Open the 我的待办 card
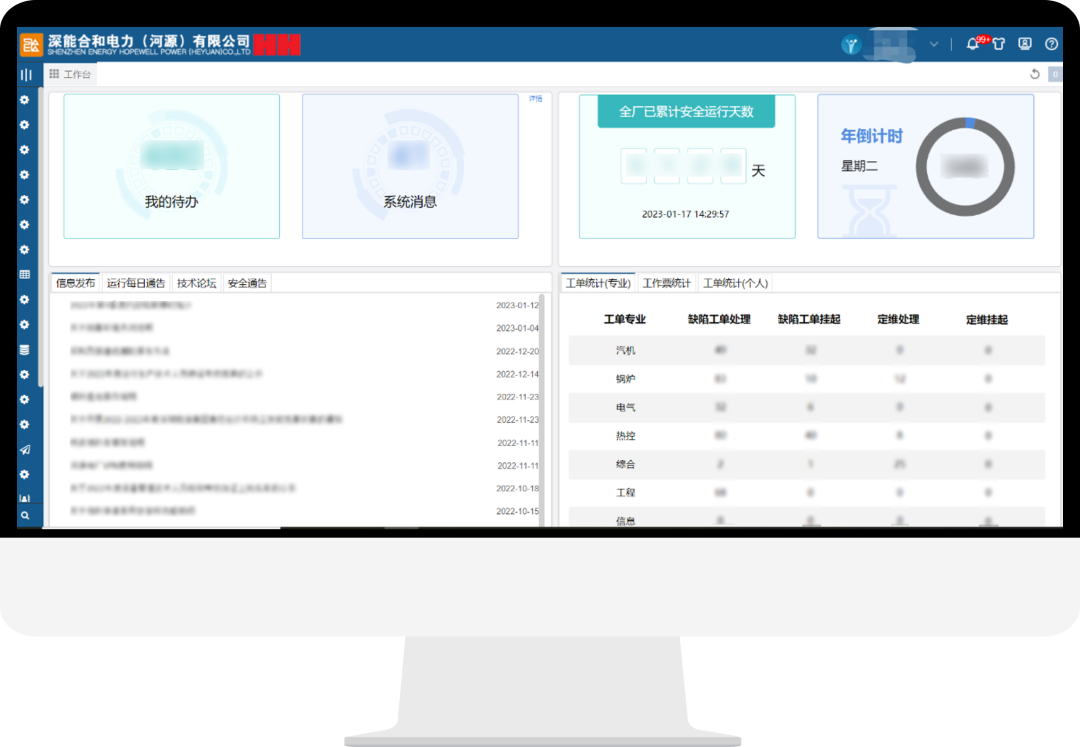 coord(171,167)
